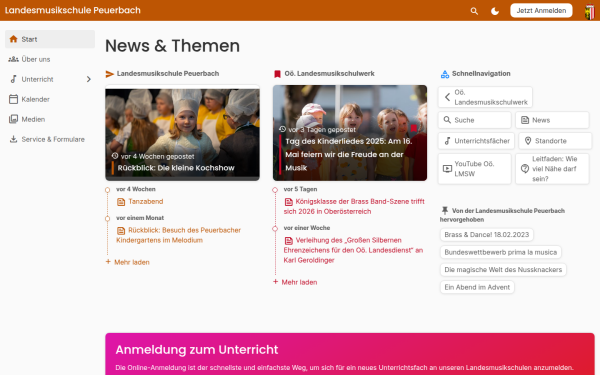This screenshot has height=375, width=600.
Task: Toggle dark mode with the moon icon
Action: [x=495, y=11]
